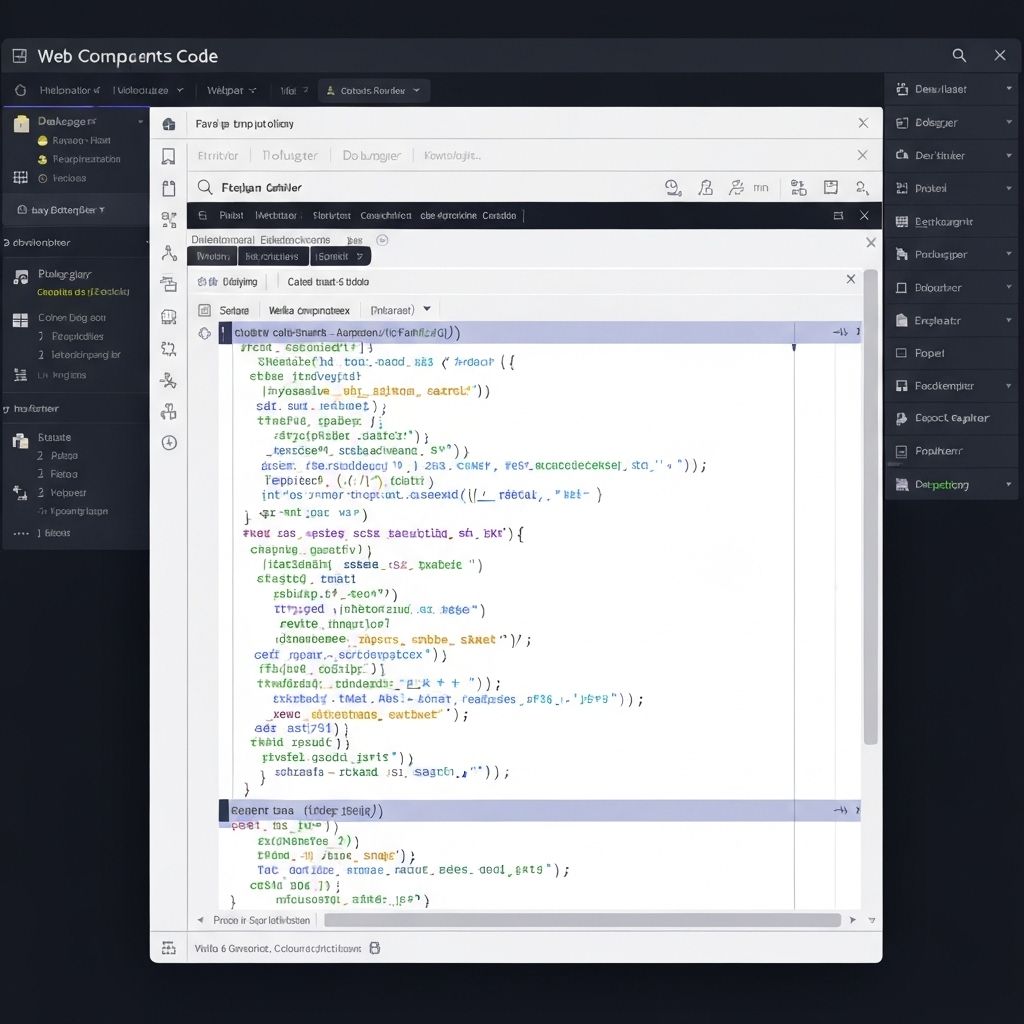Click the Popel button in right sidebar
The image size is (1024, 1024).
pyautogui.click(x=950, y=353)
